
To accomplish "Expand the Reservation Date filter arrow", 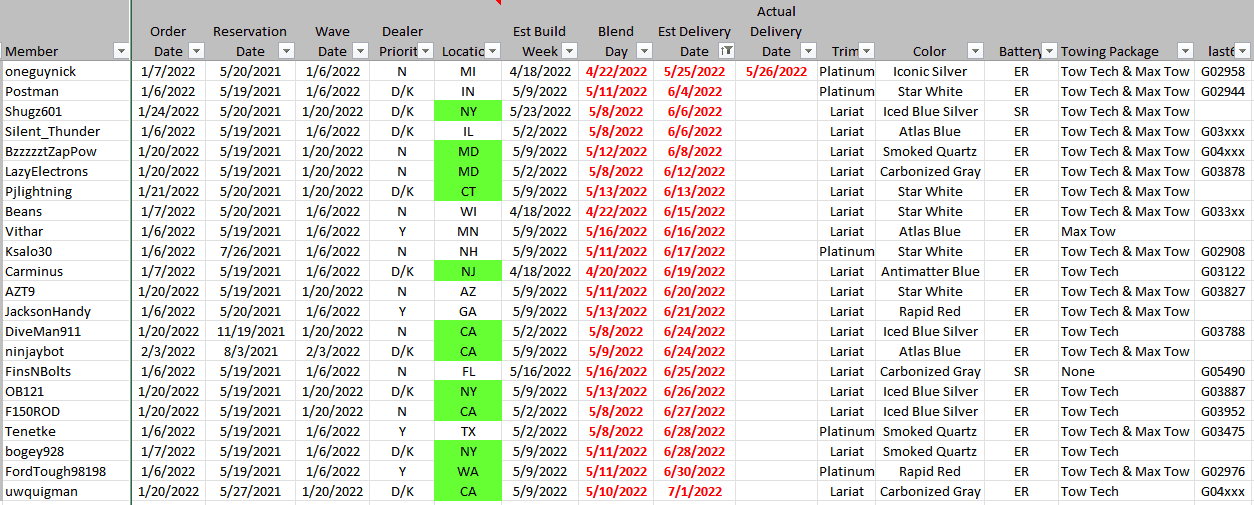I will (x=286, y=51).
